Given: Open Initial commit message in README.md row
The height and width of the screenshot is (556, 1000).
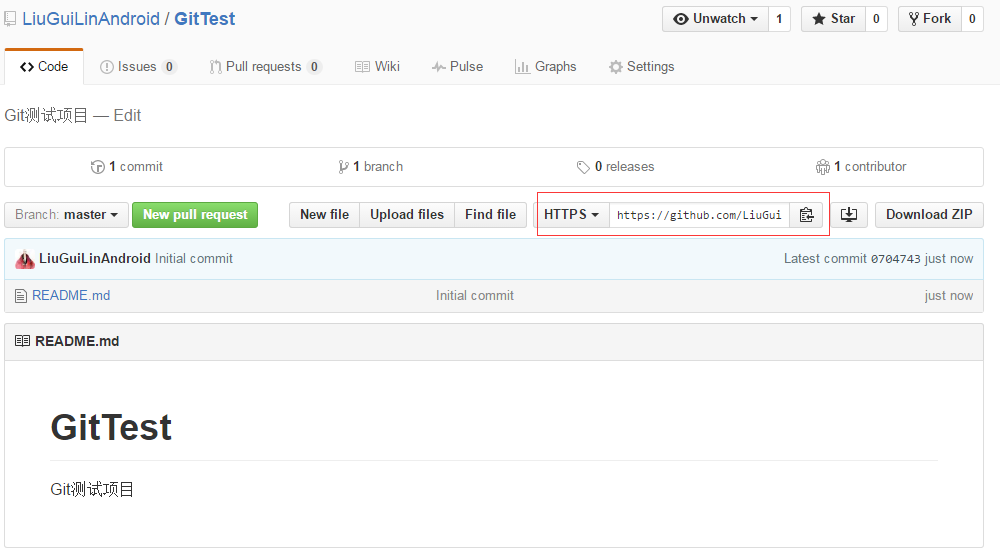Looking at the screenshot, I should tap(475, 296).
